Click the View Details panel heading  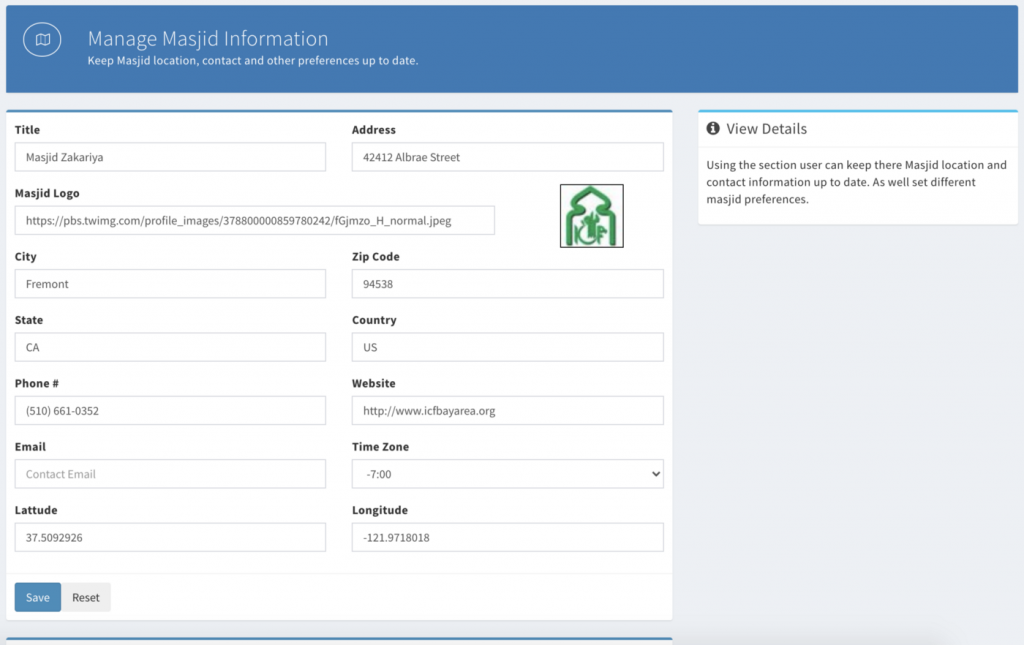pos(766,129)
